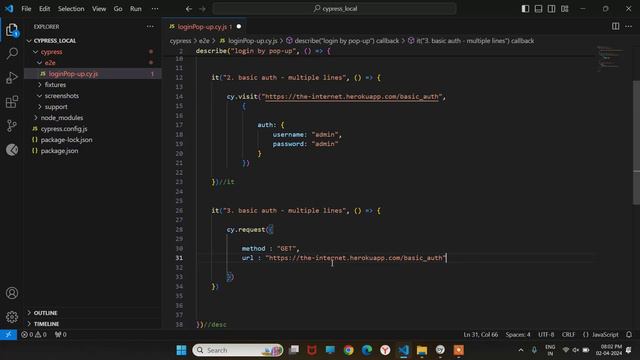Change line endings via CRLF

(x=568, y=335)
